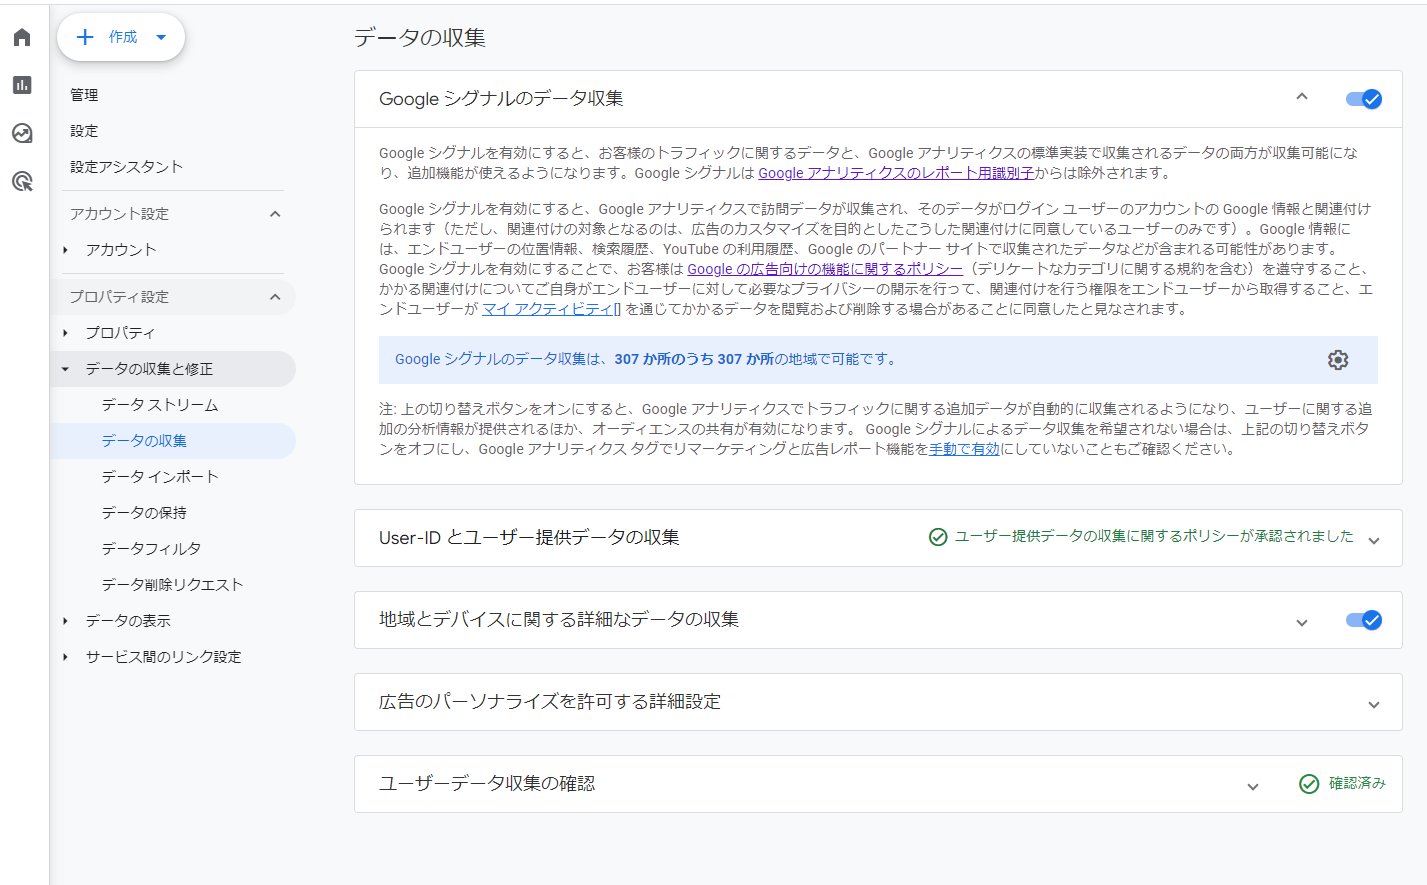Open the Explore icon in left rail
This screenshot has height=885, width=1427.
(x=22, y=133)
